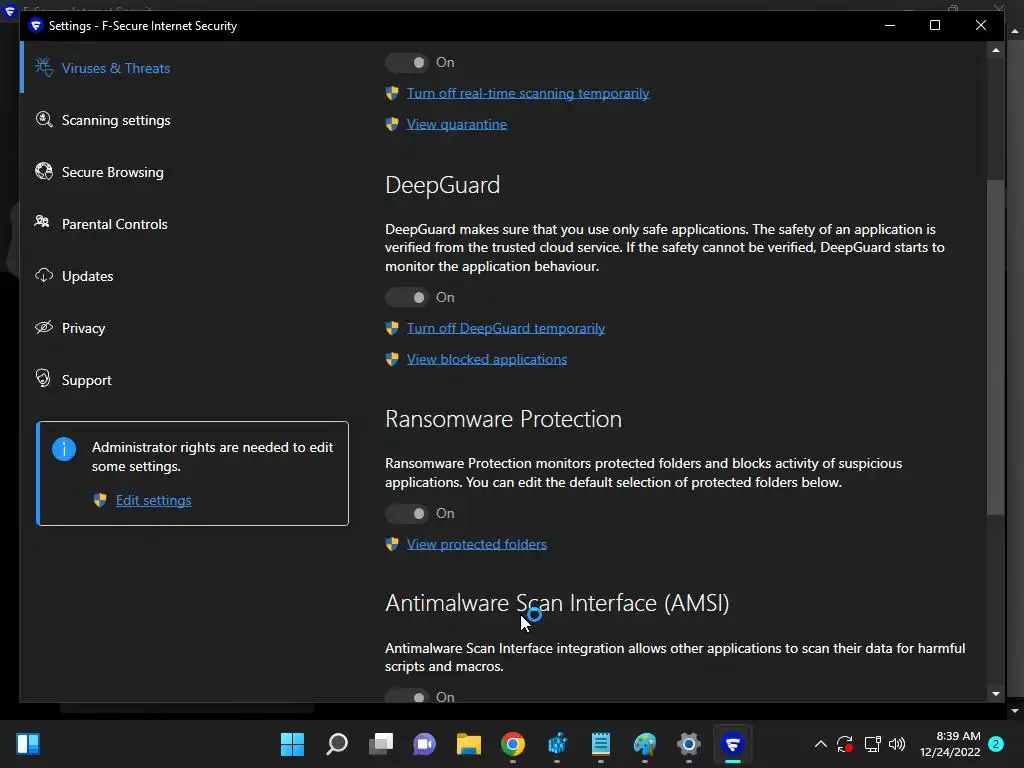This screenshot has width=1024, height=768.
Task: Click Edit settings link
Action: click(x=153, y=500)
